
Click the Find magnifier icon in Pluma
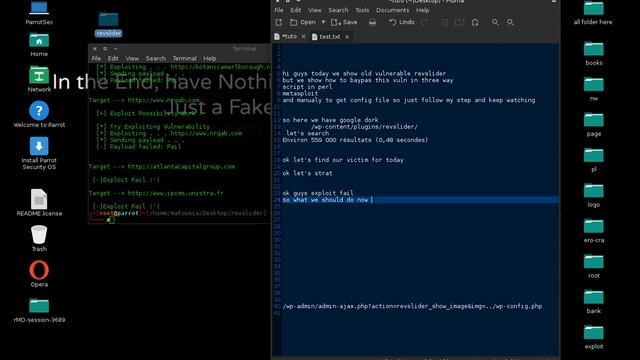coord(495,22)
